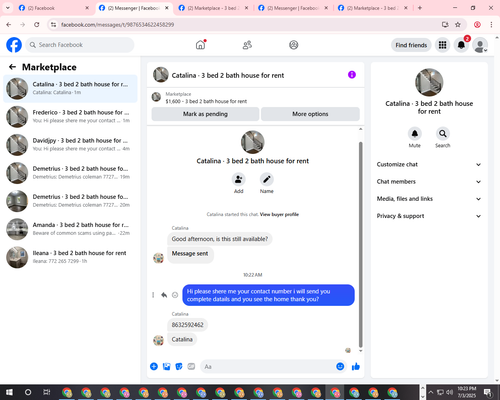Open a new browser tab
The image size is (500, 400).
pos(420,8)
